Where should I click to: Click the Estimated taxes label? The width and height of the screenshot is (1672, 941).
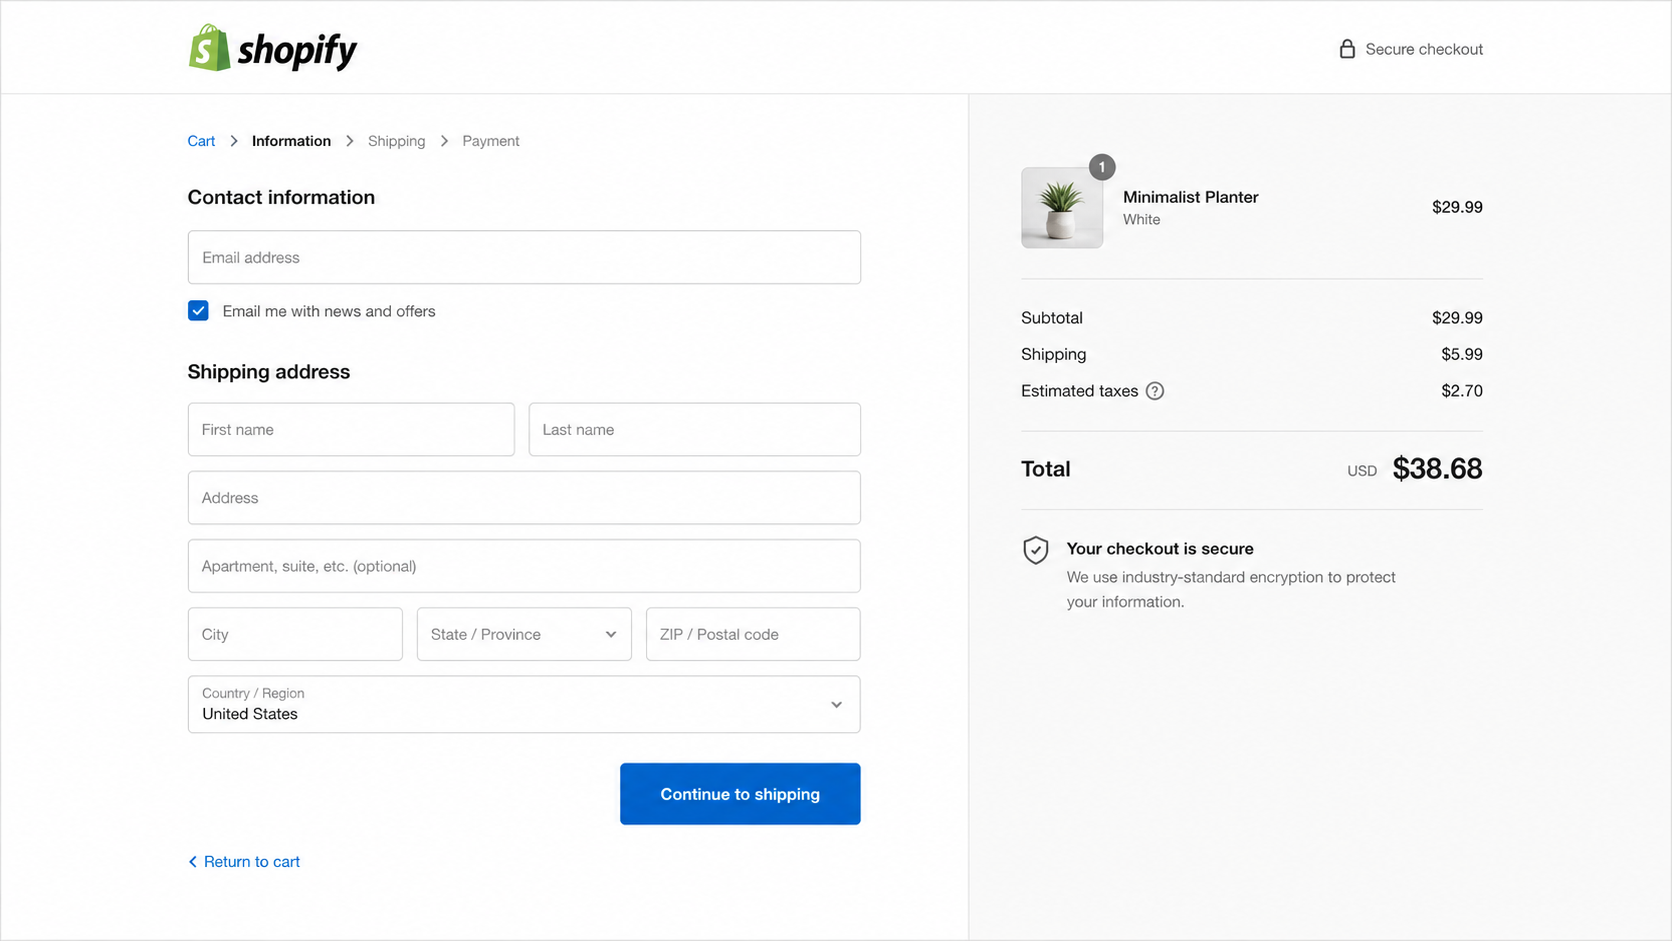pyautogui.click(x=1079, y=391)
